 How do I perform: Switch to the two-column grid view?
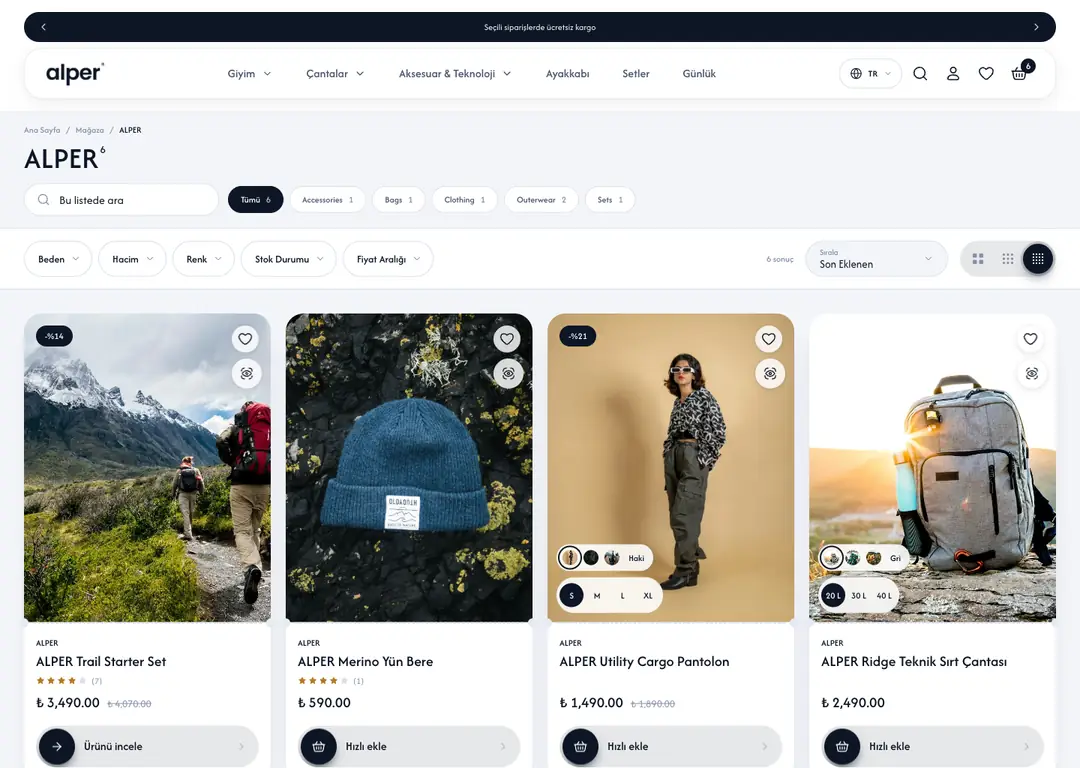[x=977, y=259]
